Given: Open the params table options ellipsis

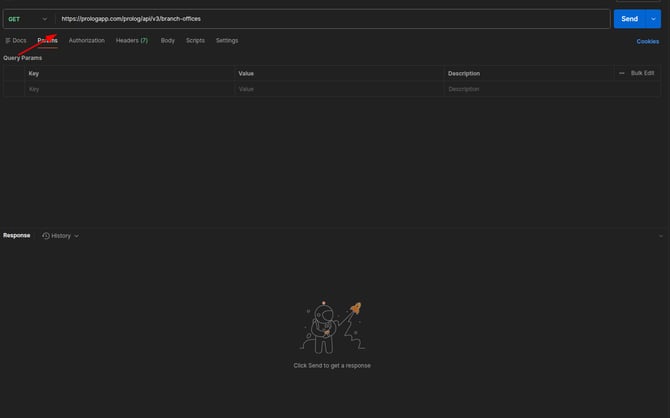Looking at the screenshot, I should pos(622,73).
